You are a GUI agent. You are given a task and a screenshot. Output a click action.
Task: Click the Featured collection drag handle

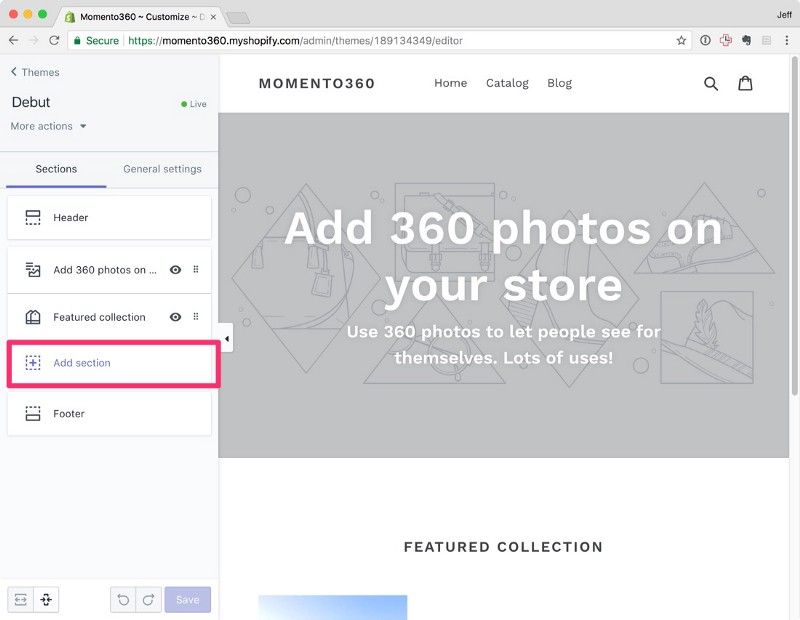coord(196,316)
